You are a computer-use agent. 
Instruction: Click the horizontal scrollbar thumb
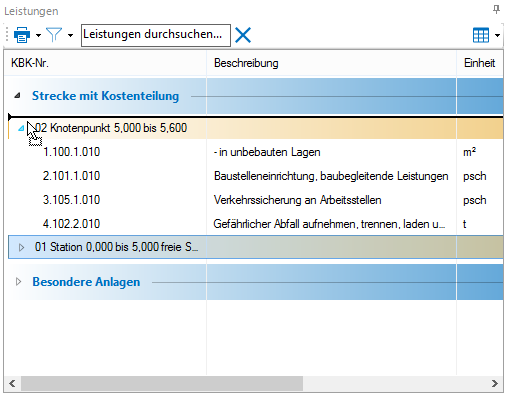click(x=162, y=384)
